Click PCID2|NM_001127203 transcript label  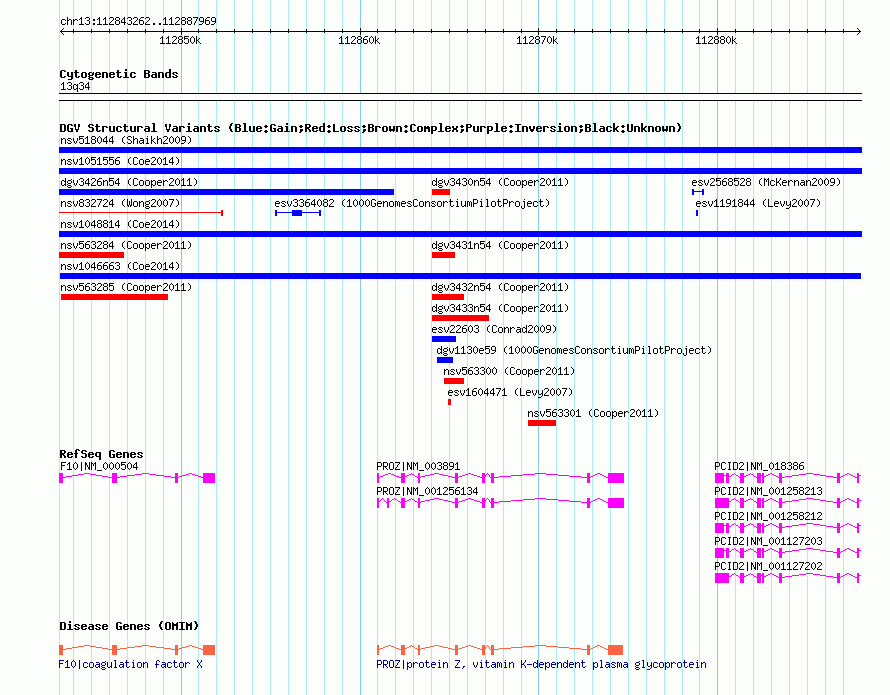click(769, 541)
